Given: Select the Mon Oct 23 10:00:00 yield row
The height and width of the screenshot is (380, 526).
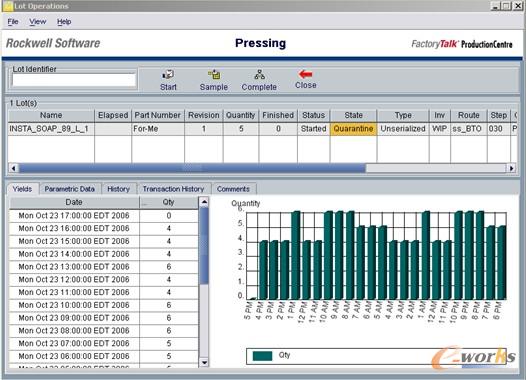Looking at the screenshot, I should click(104, 305).
